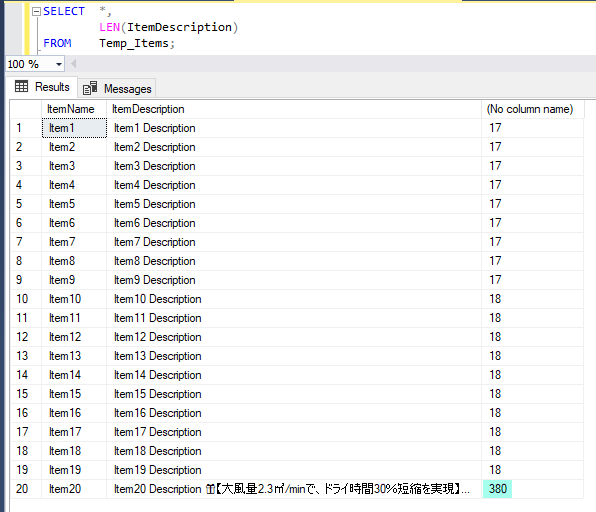
Task: Select row header number 20
Action: coord(25,489)
